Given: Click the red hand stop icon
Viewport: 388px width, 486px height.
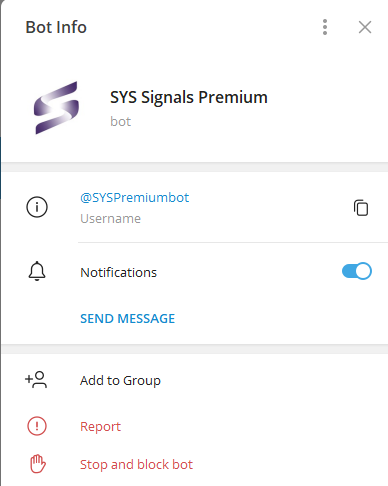Looking at the screenshot, I should pos(38,464).
